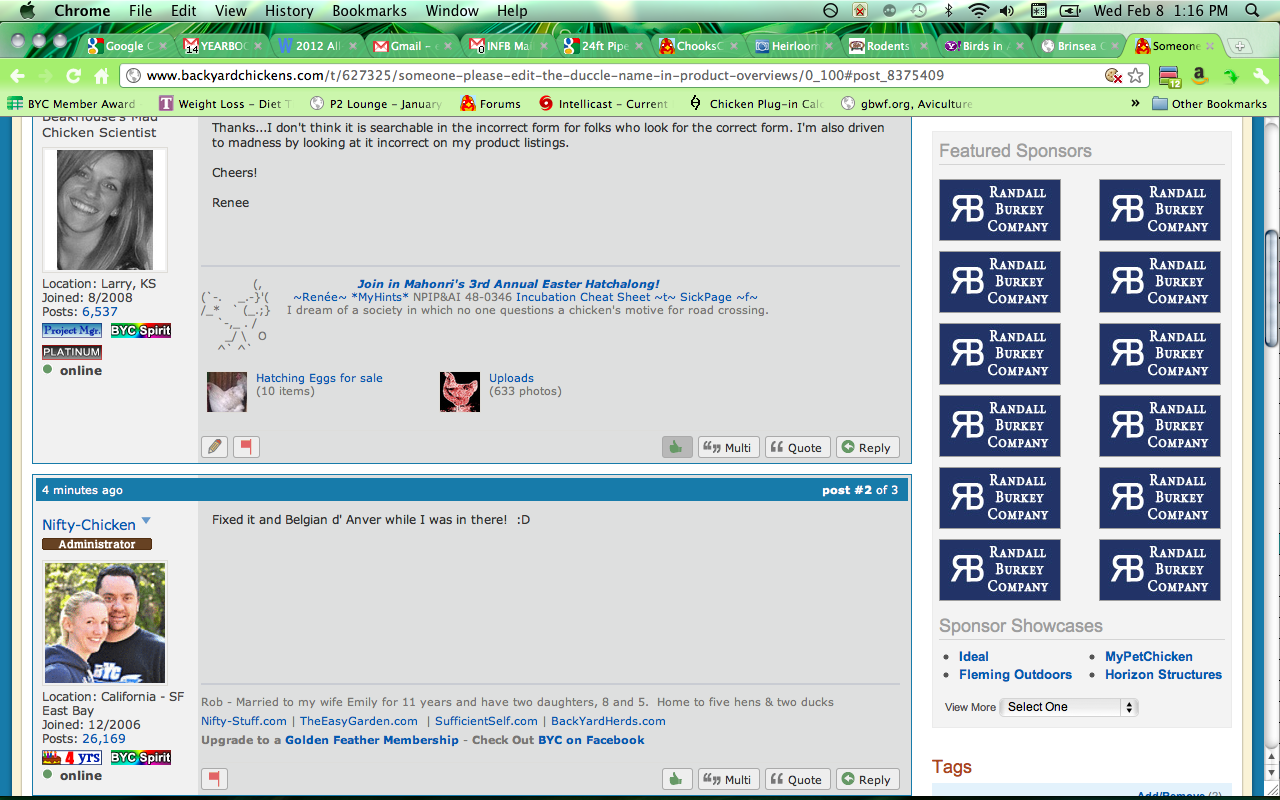Expand the bookmarks bar overflow chevron
Screen dimensions: 1280x800
click(1135, 103)
